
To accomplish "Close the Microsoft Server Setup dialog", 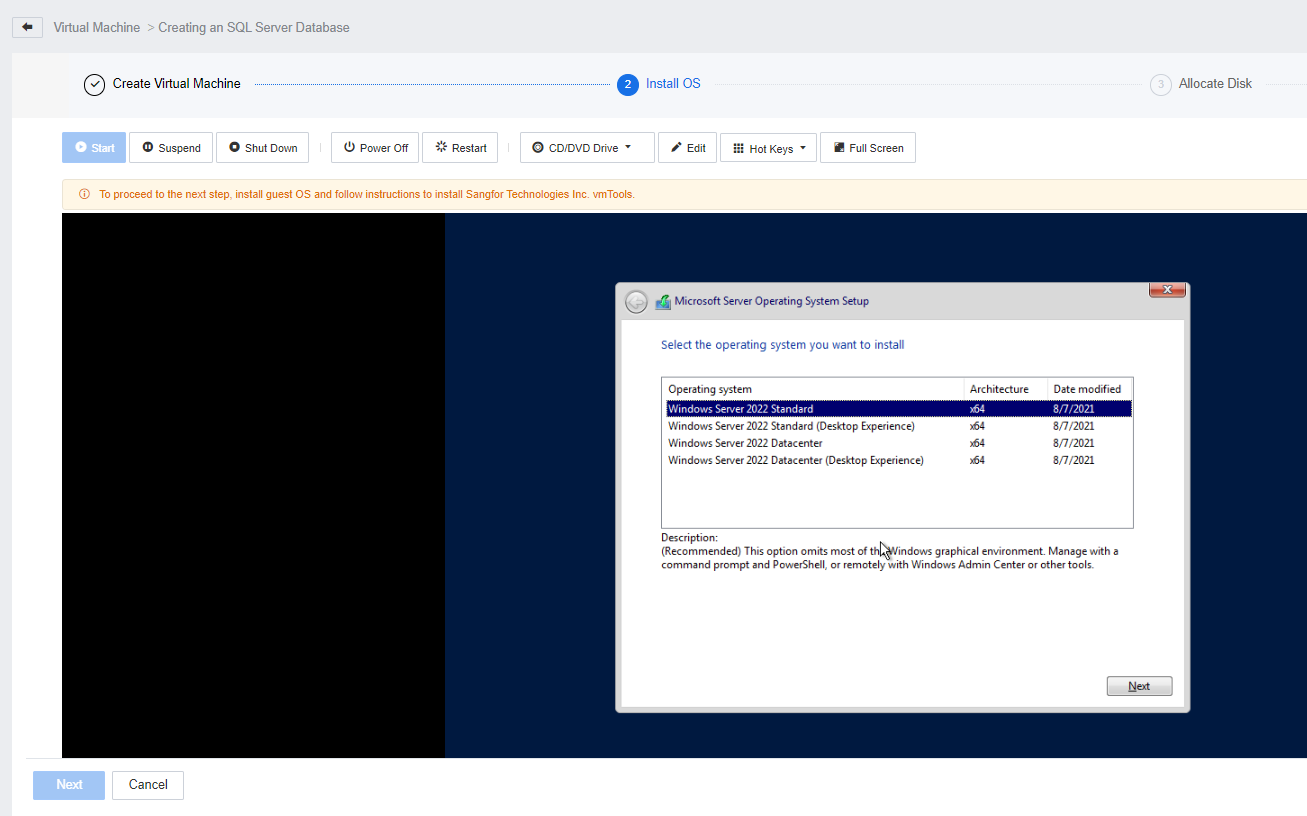I will point(1167,290).
